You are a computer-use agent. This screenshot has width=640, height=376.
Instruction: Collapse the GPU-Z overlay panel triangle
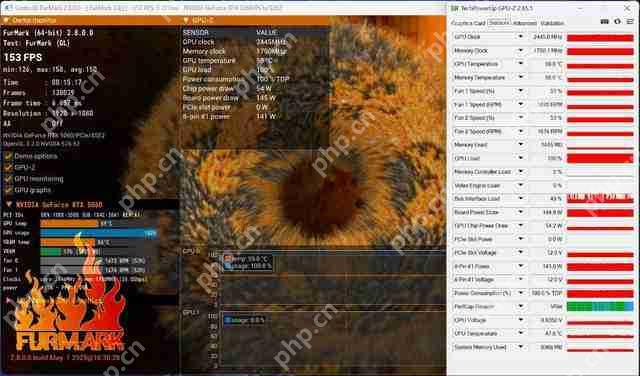click(186, 20)
